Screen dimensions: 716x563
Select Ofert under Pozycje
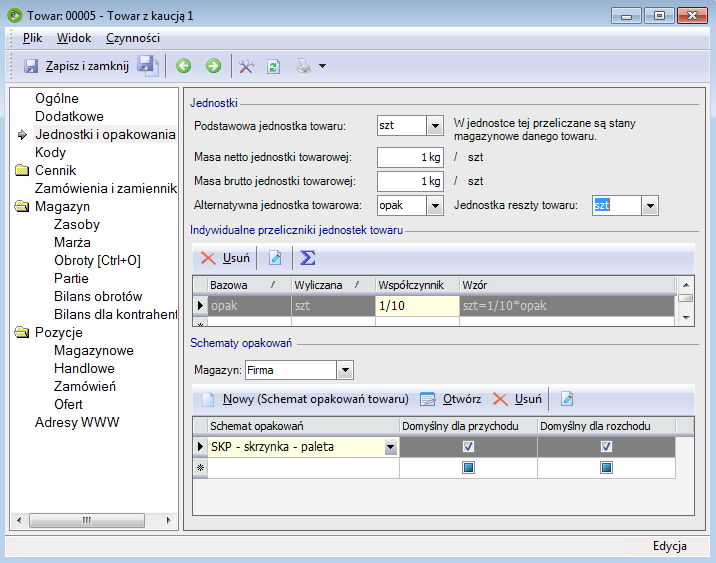pos(68,405)
